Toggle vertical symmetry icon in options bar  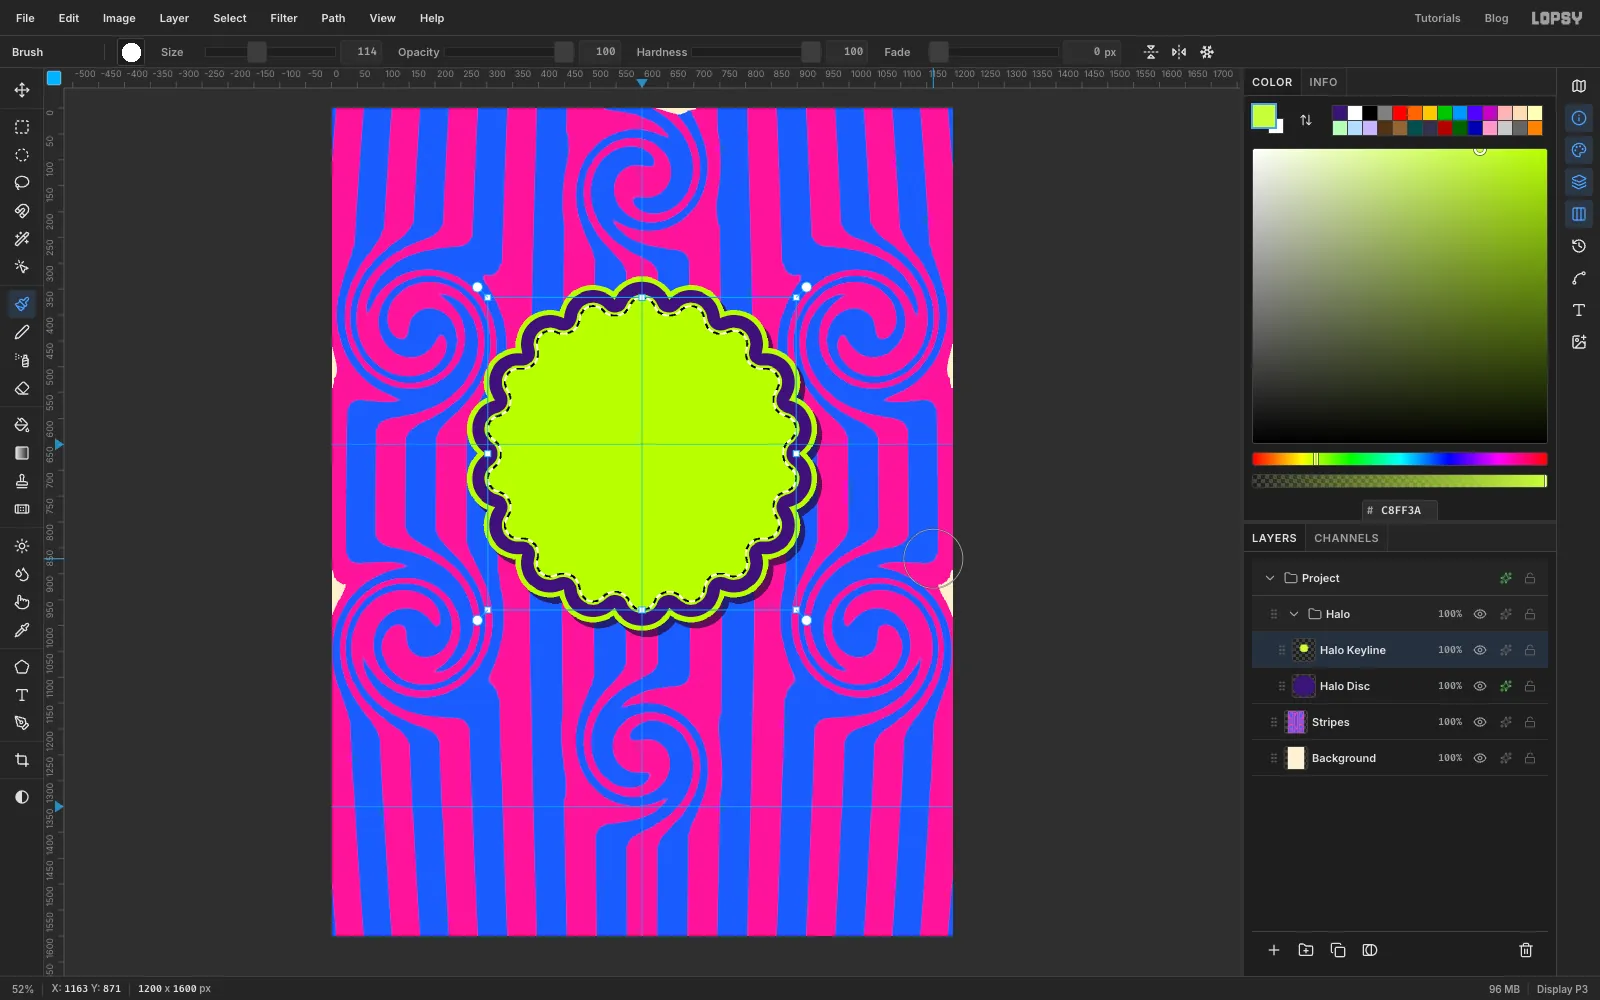1179,52
